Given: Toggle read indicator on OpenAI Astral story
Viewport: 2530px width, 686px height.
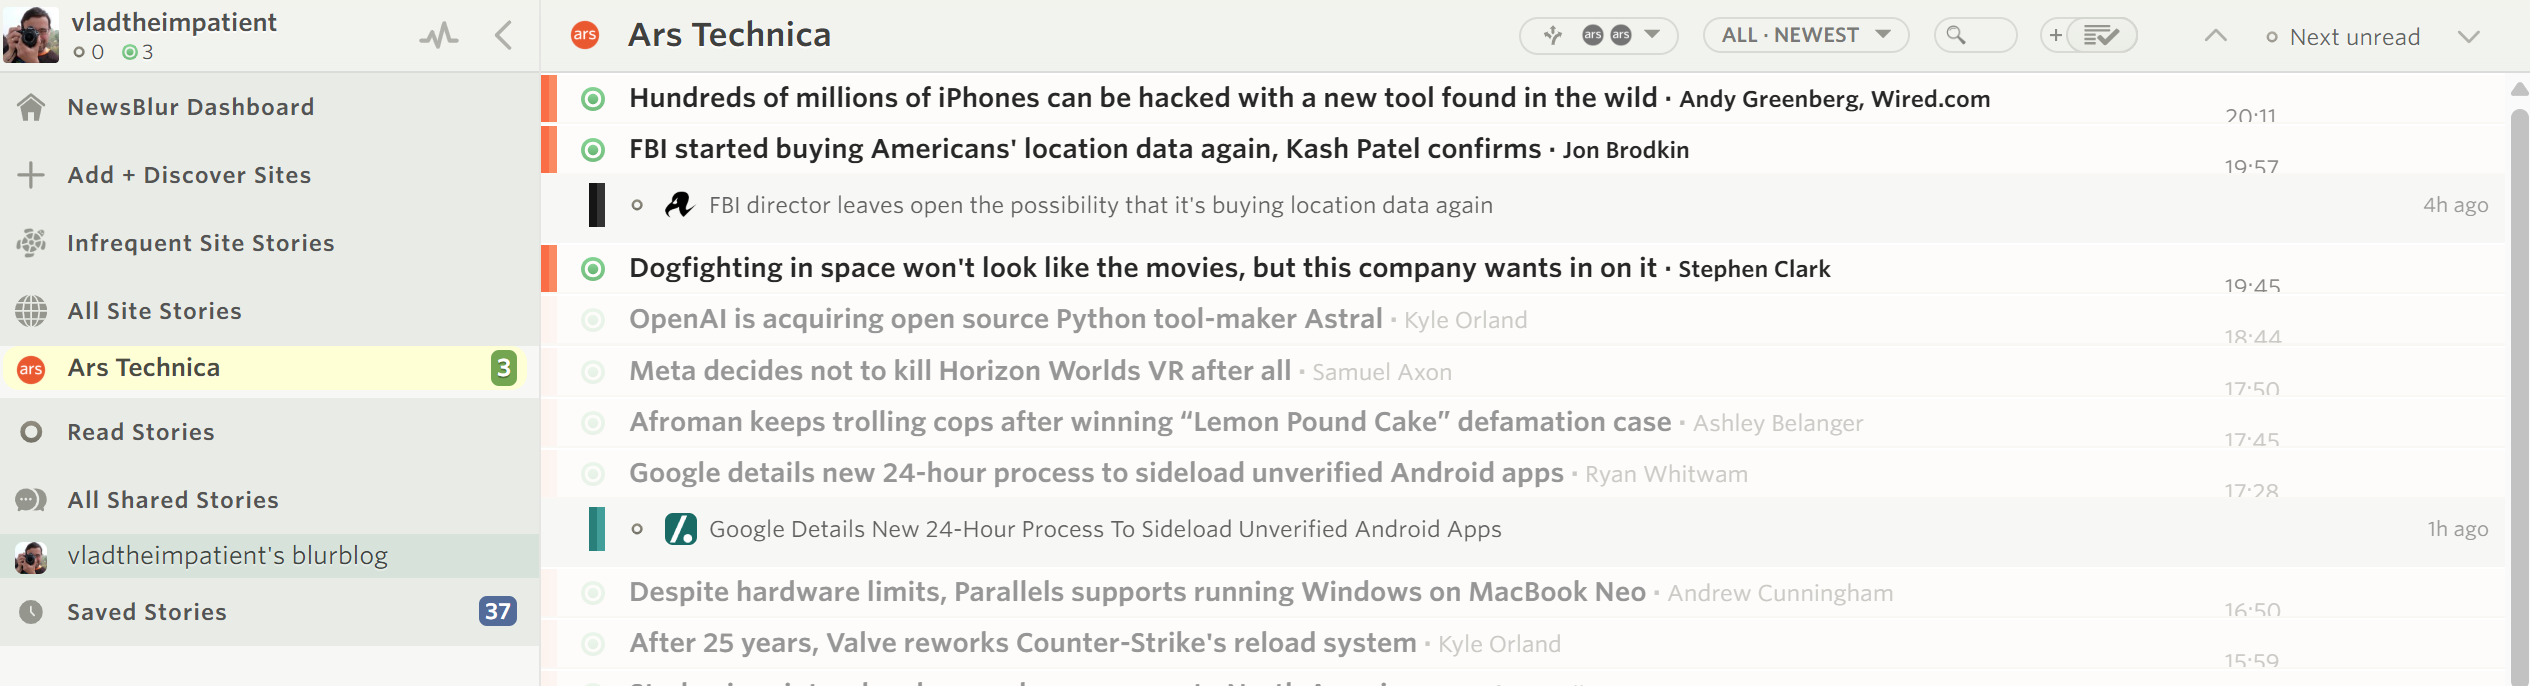Looking at the screenshot, I should click(593, 320).
